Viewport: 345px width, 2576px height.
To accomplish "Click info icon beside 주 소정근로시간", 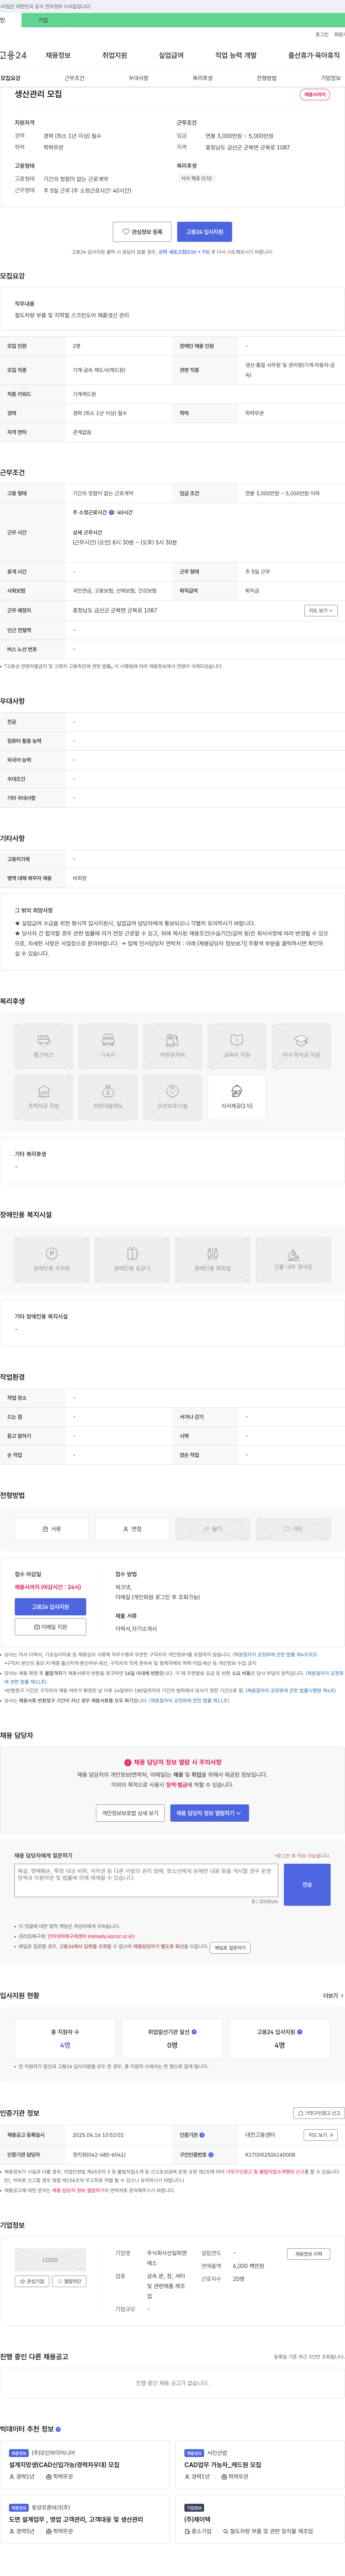I will pyautogui.click(x=111, y=512).
